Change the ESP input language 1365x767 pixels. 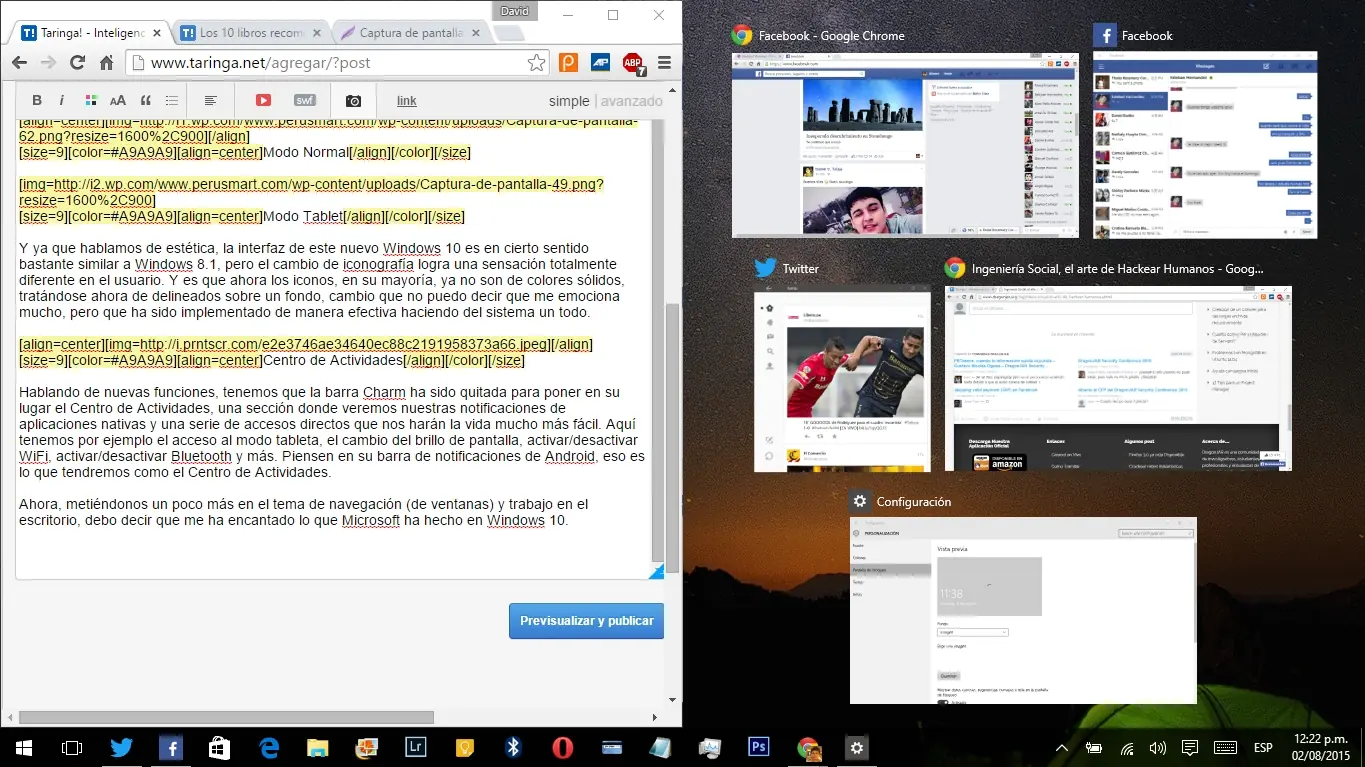coord(1263,747)
